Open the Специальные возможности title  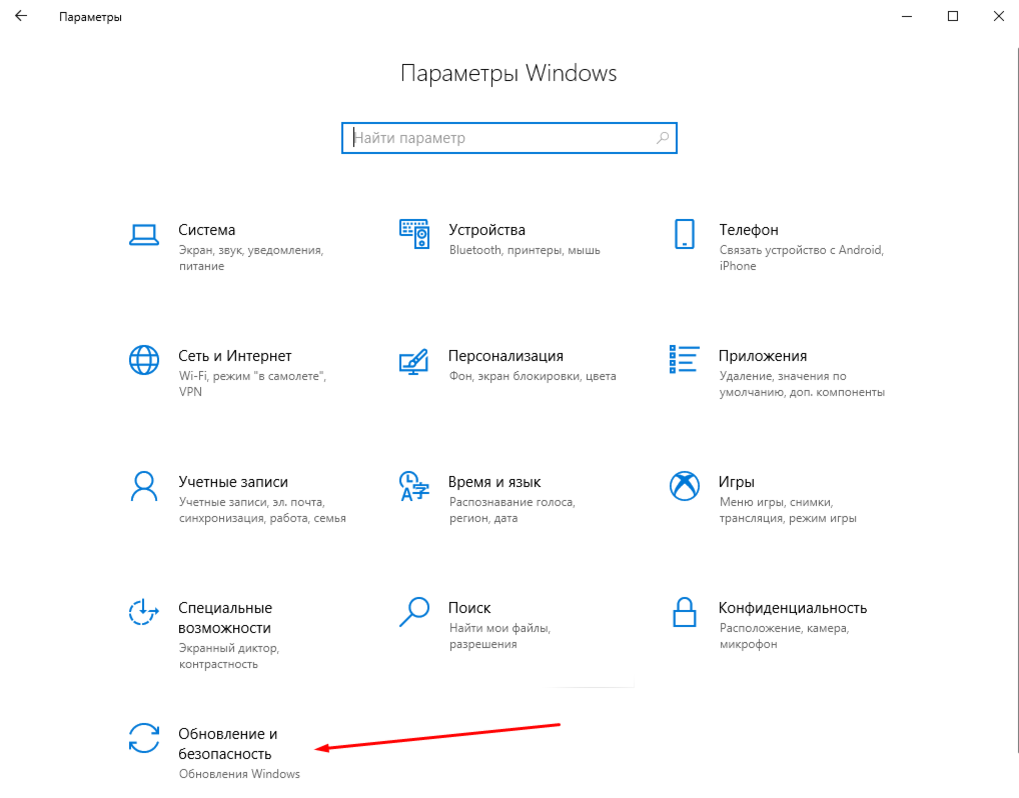225,618
